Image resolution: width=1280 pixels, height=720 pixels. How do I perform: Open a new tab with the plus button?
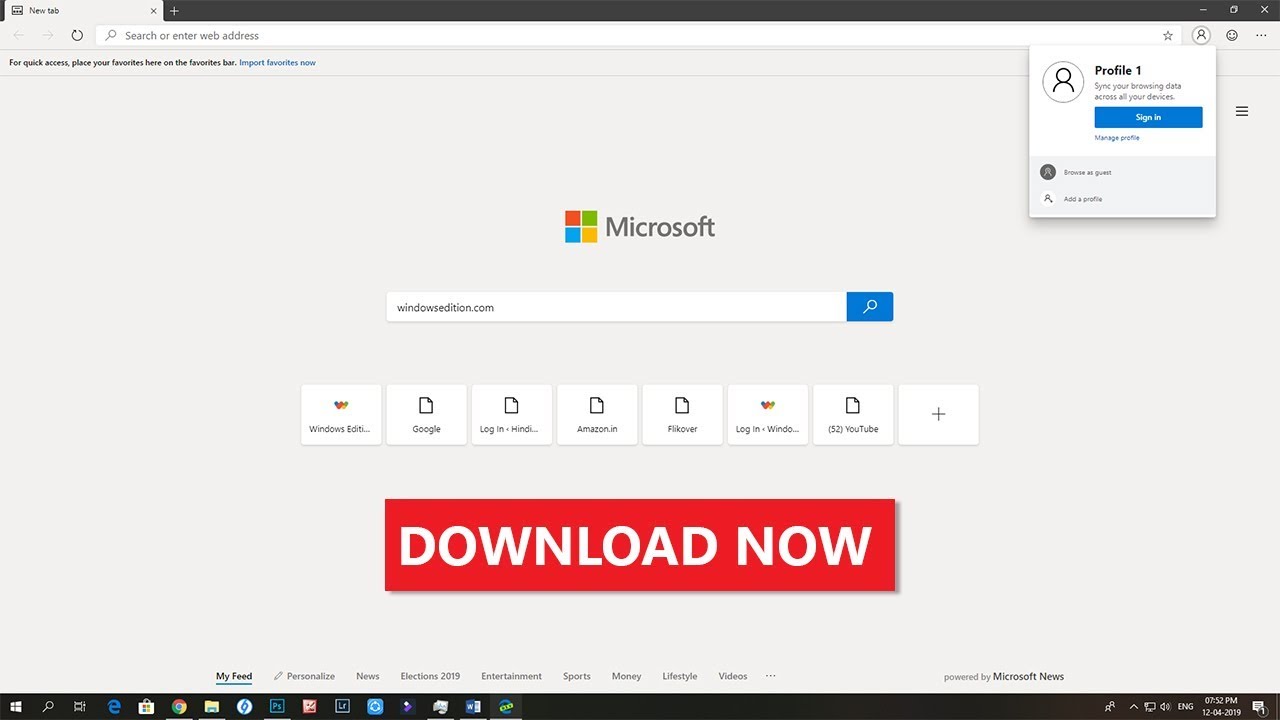click(174, 10)
